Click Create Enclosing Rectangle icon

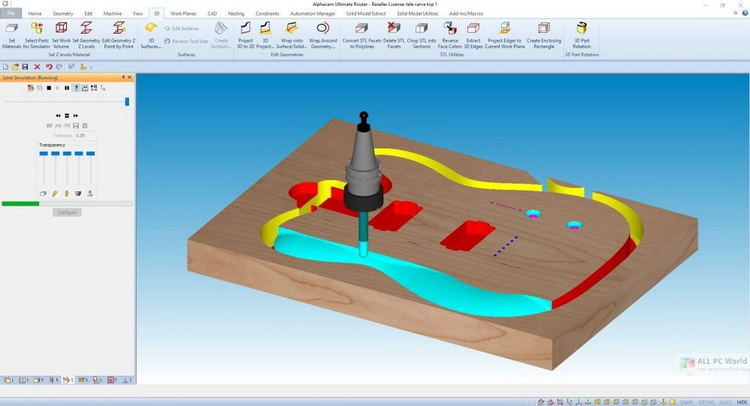[x=546, y=29]
